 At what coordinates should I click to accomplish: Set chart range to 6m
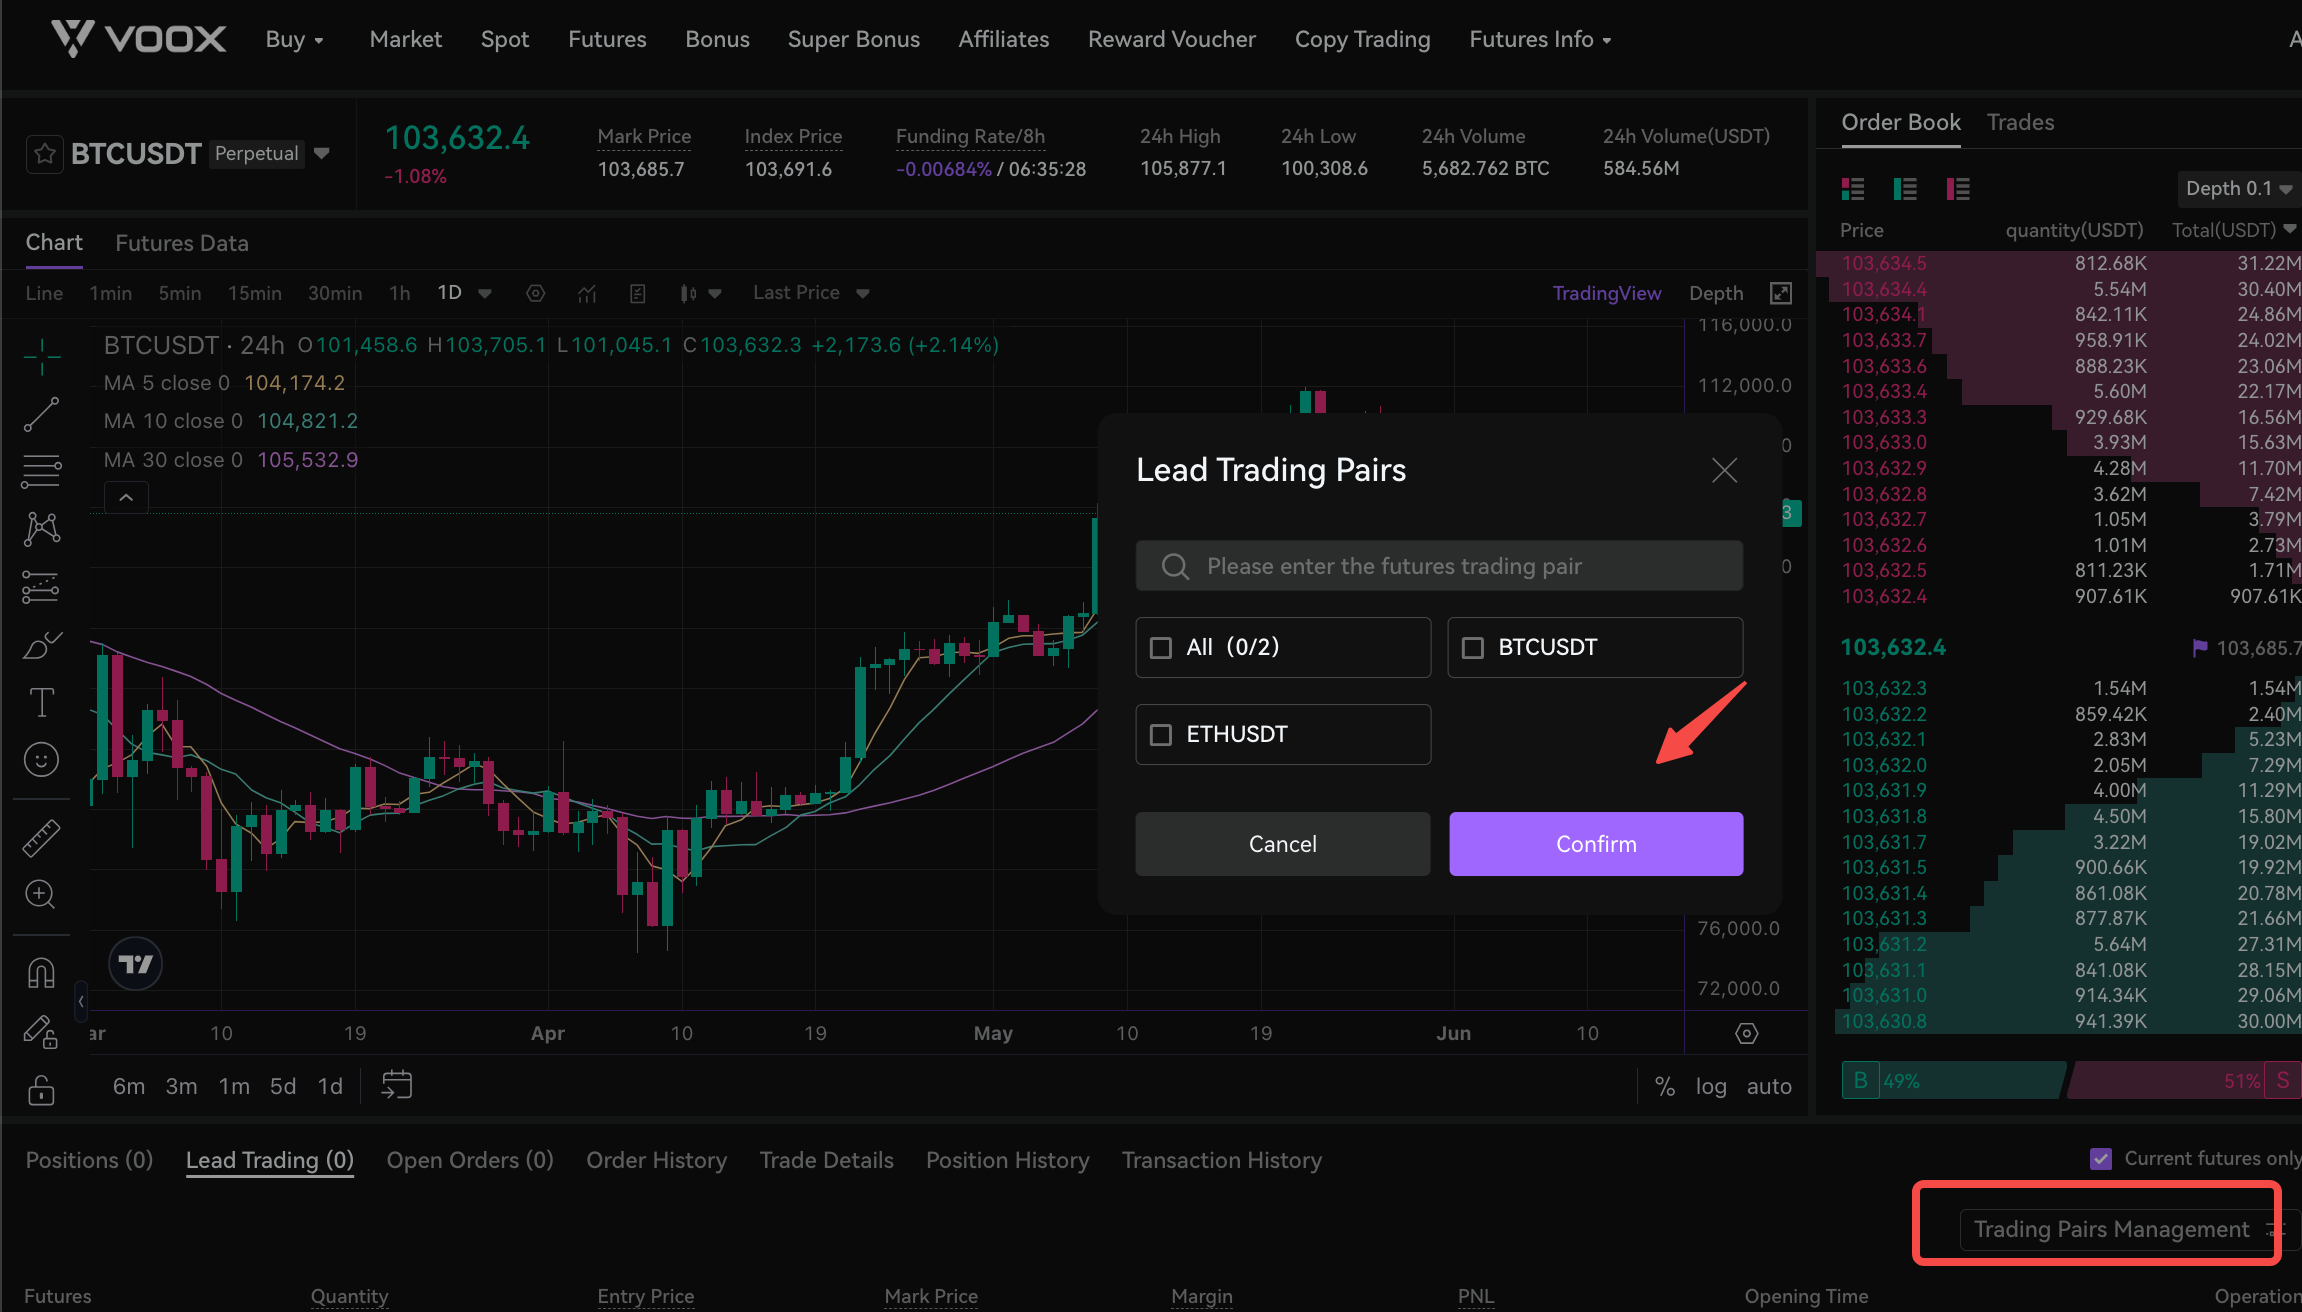click(128, 1086)
